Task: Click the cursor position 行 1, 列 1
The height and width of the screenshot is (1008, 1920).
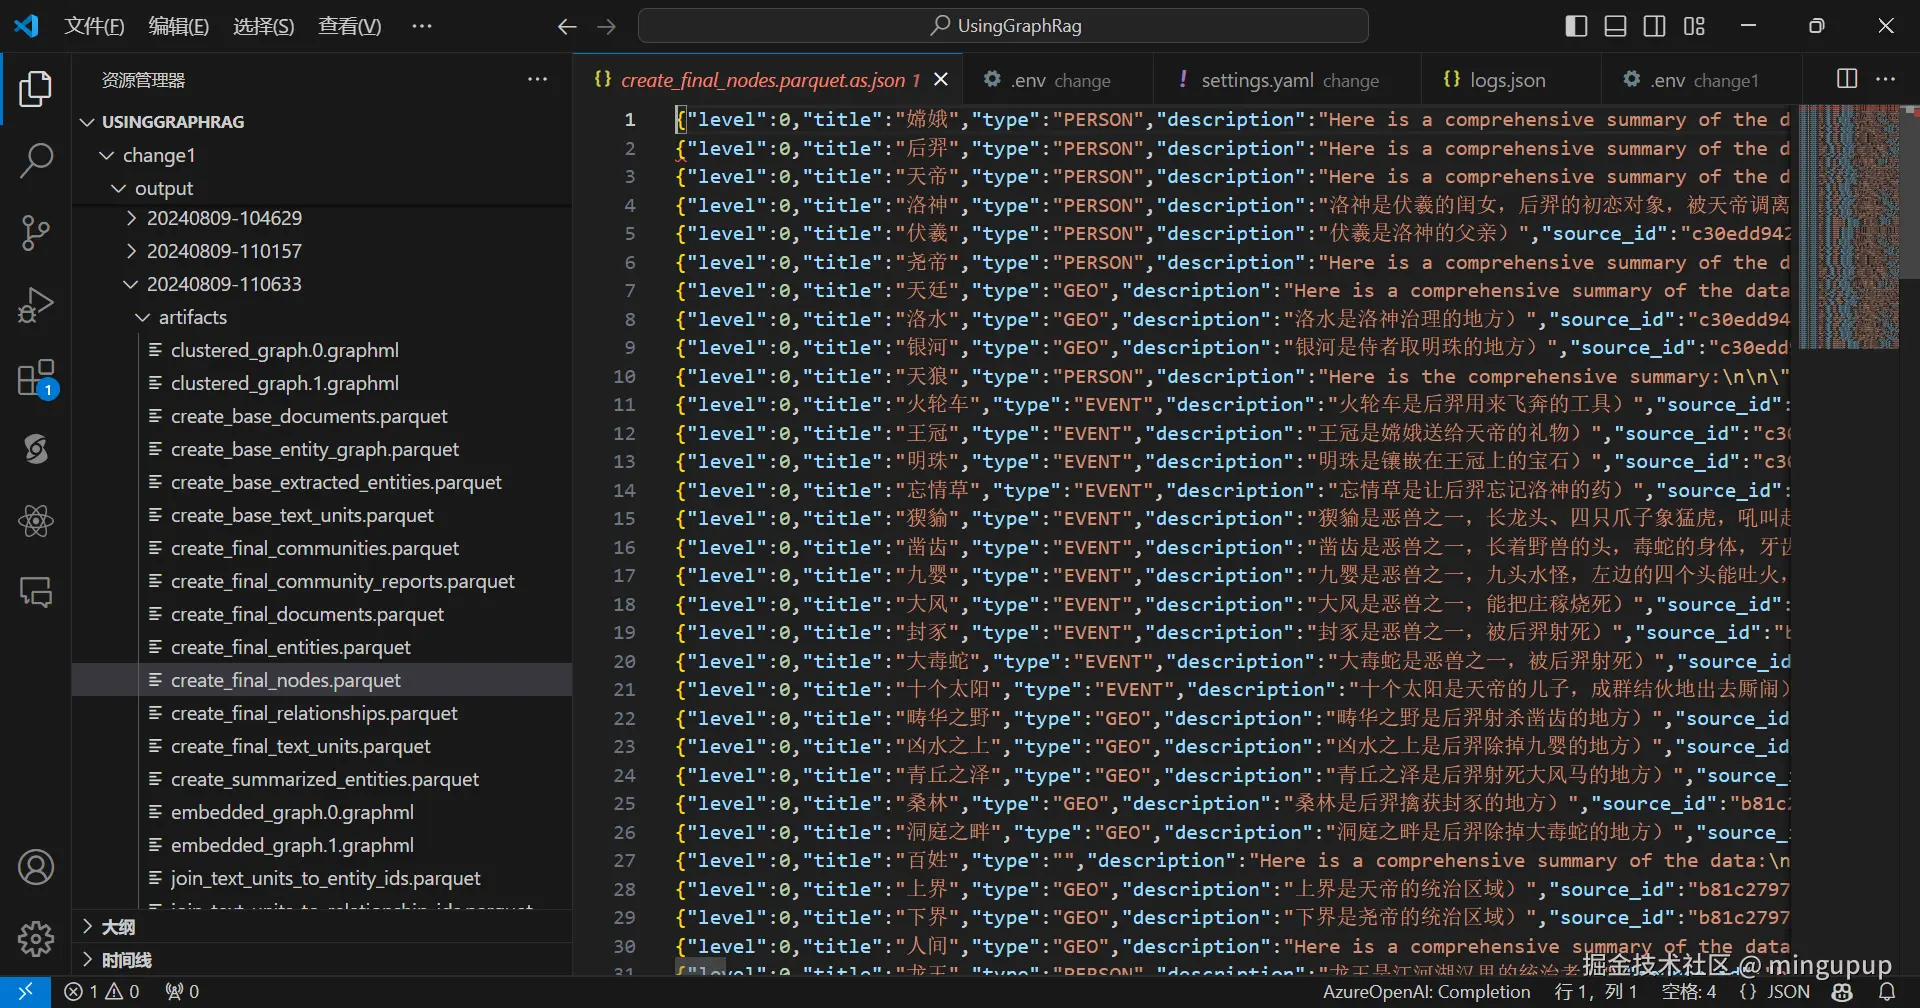Action: tap(1596, 992)
